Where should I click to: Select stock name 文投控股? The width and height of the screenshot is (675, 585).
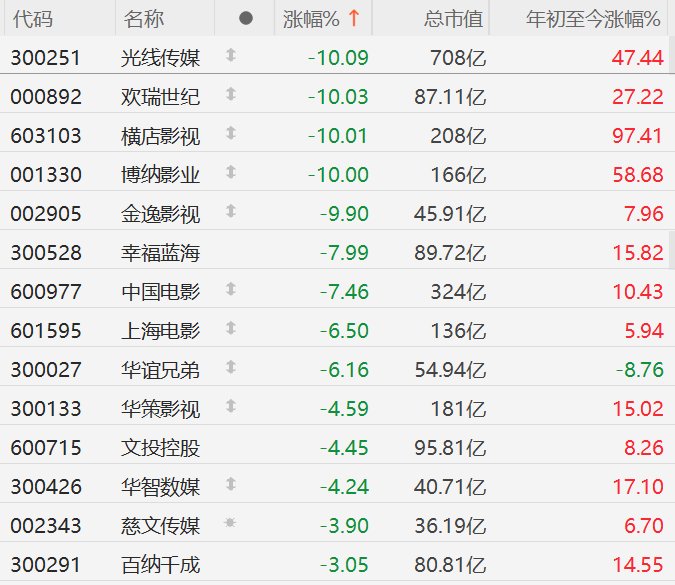[160, 448]
